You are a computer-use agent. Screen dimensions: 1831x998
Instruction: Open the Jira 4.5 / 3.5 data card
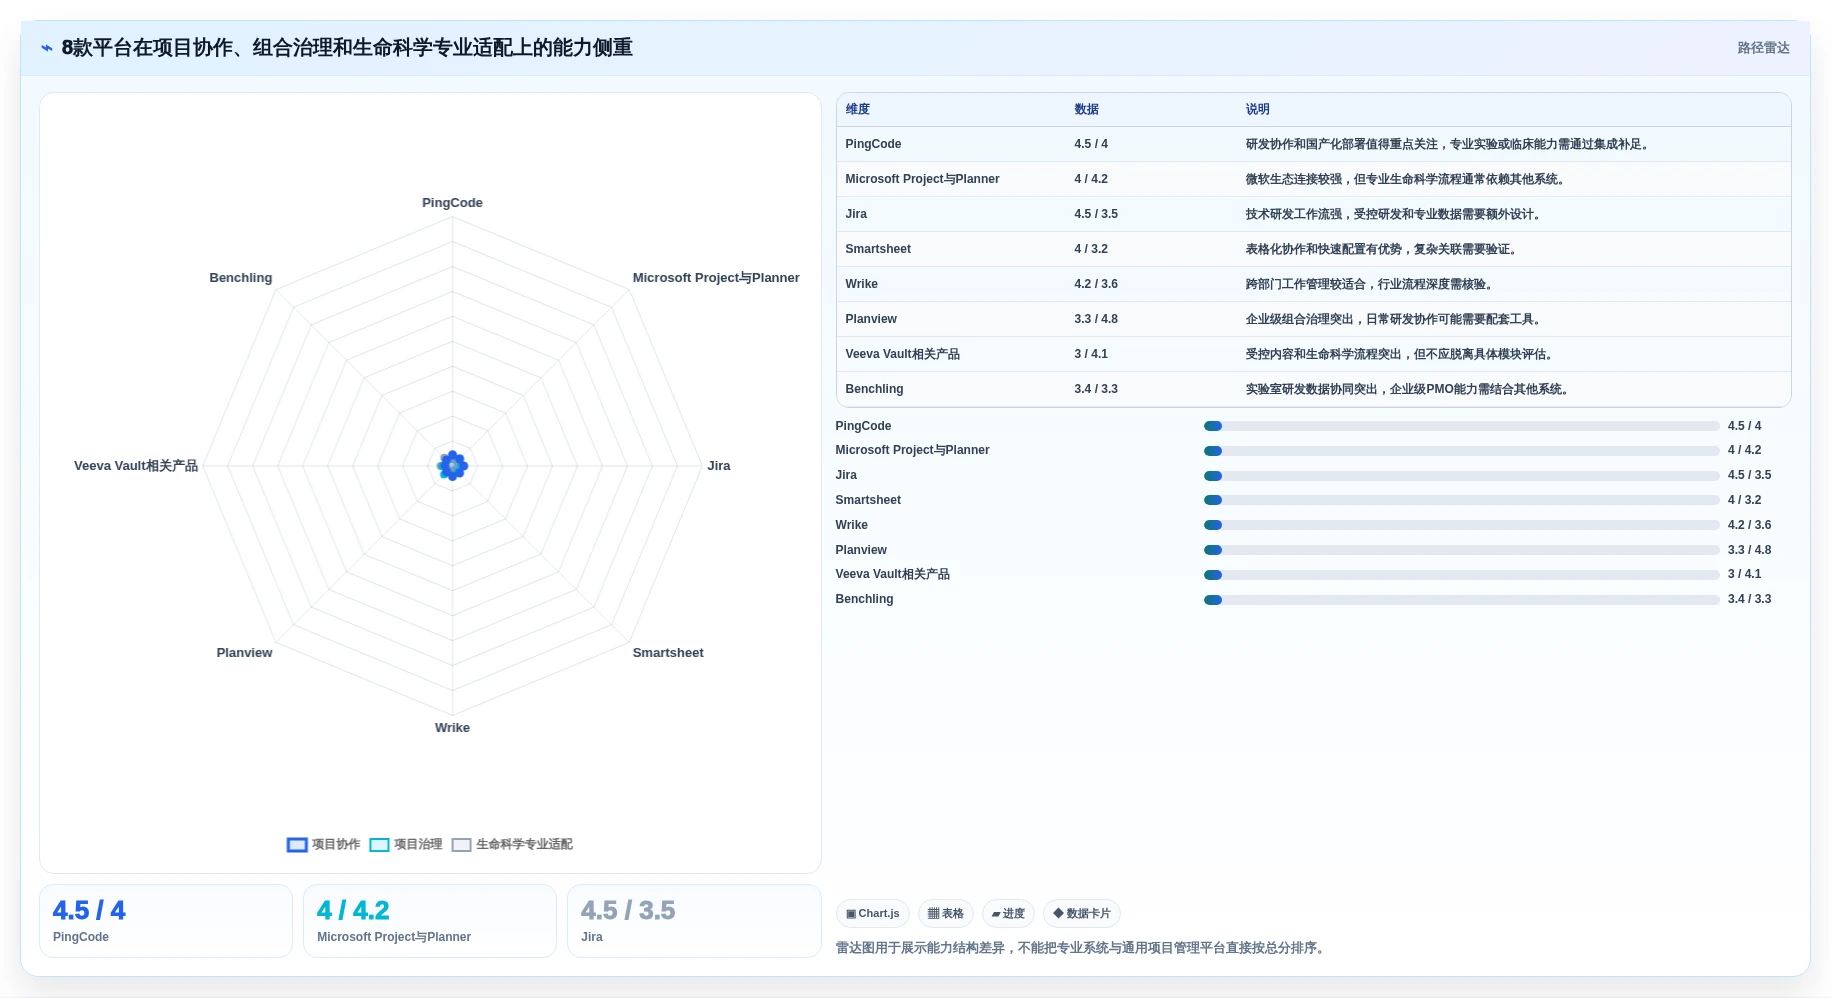(694, 921)
